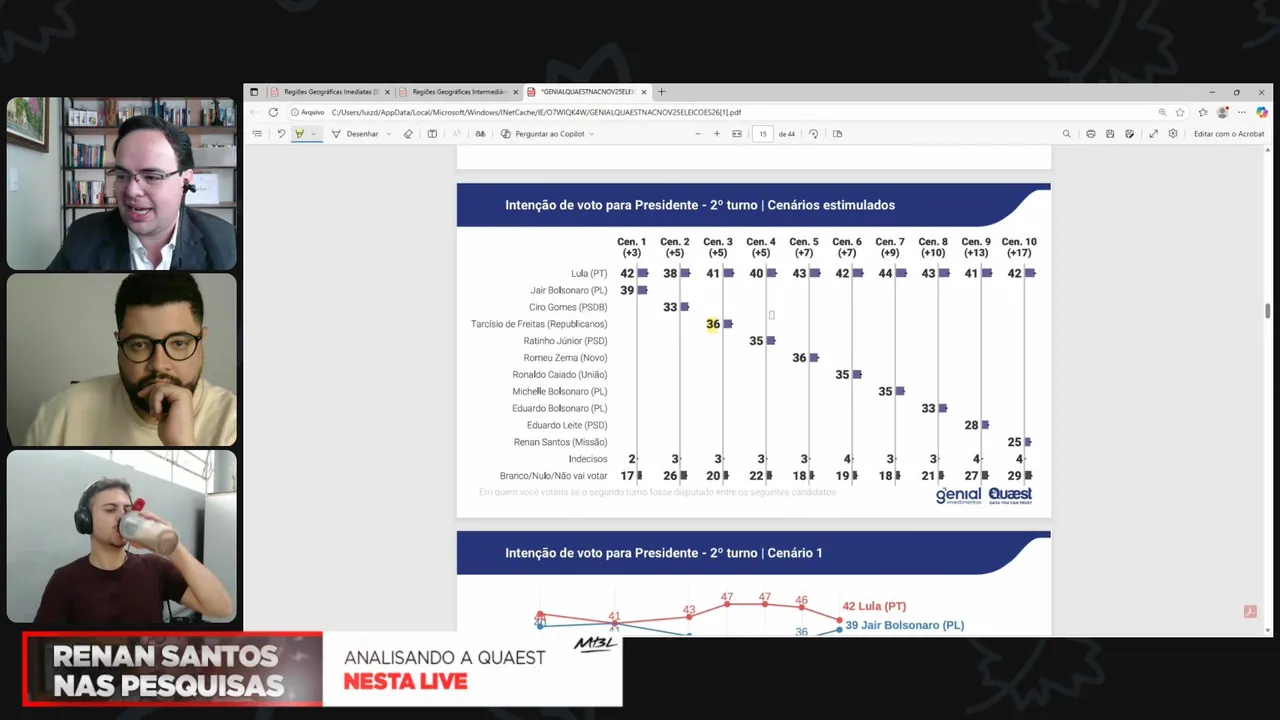Screen dimensions: 1280x720
Task: Activate the Add text tool icon
Action: point(432,134)
